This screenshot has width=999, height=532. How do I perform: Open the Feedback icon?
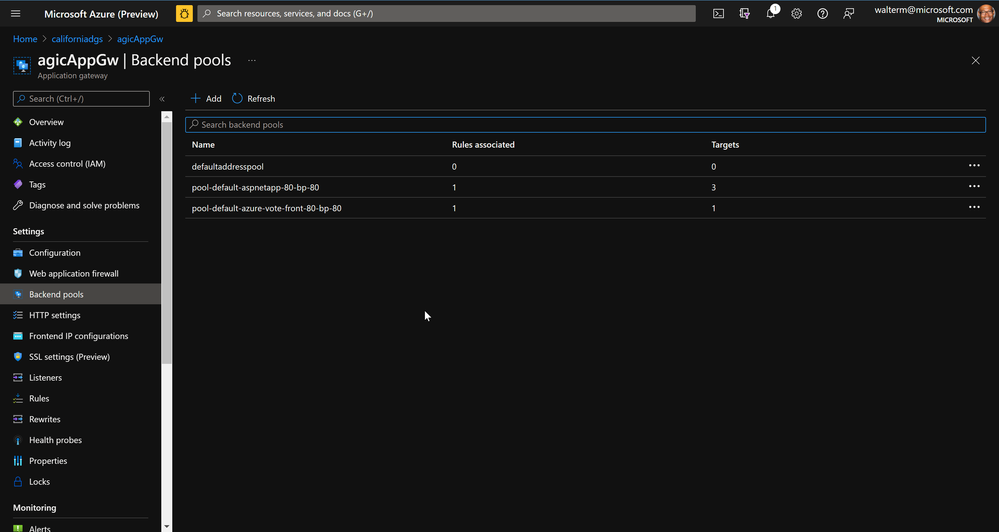coord(849,13)
